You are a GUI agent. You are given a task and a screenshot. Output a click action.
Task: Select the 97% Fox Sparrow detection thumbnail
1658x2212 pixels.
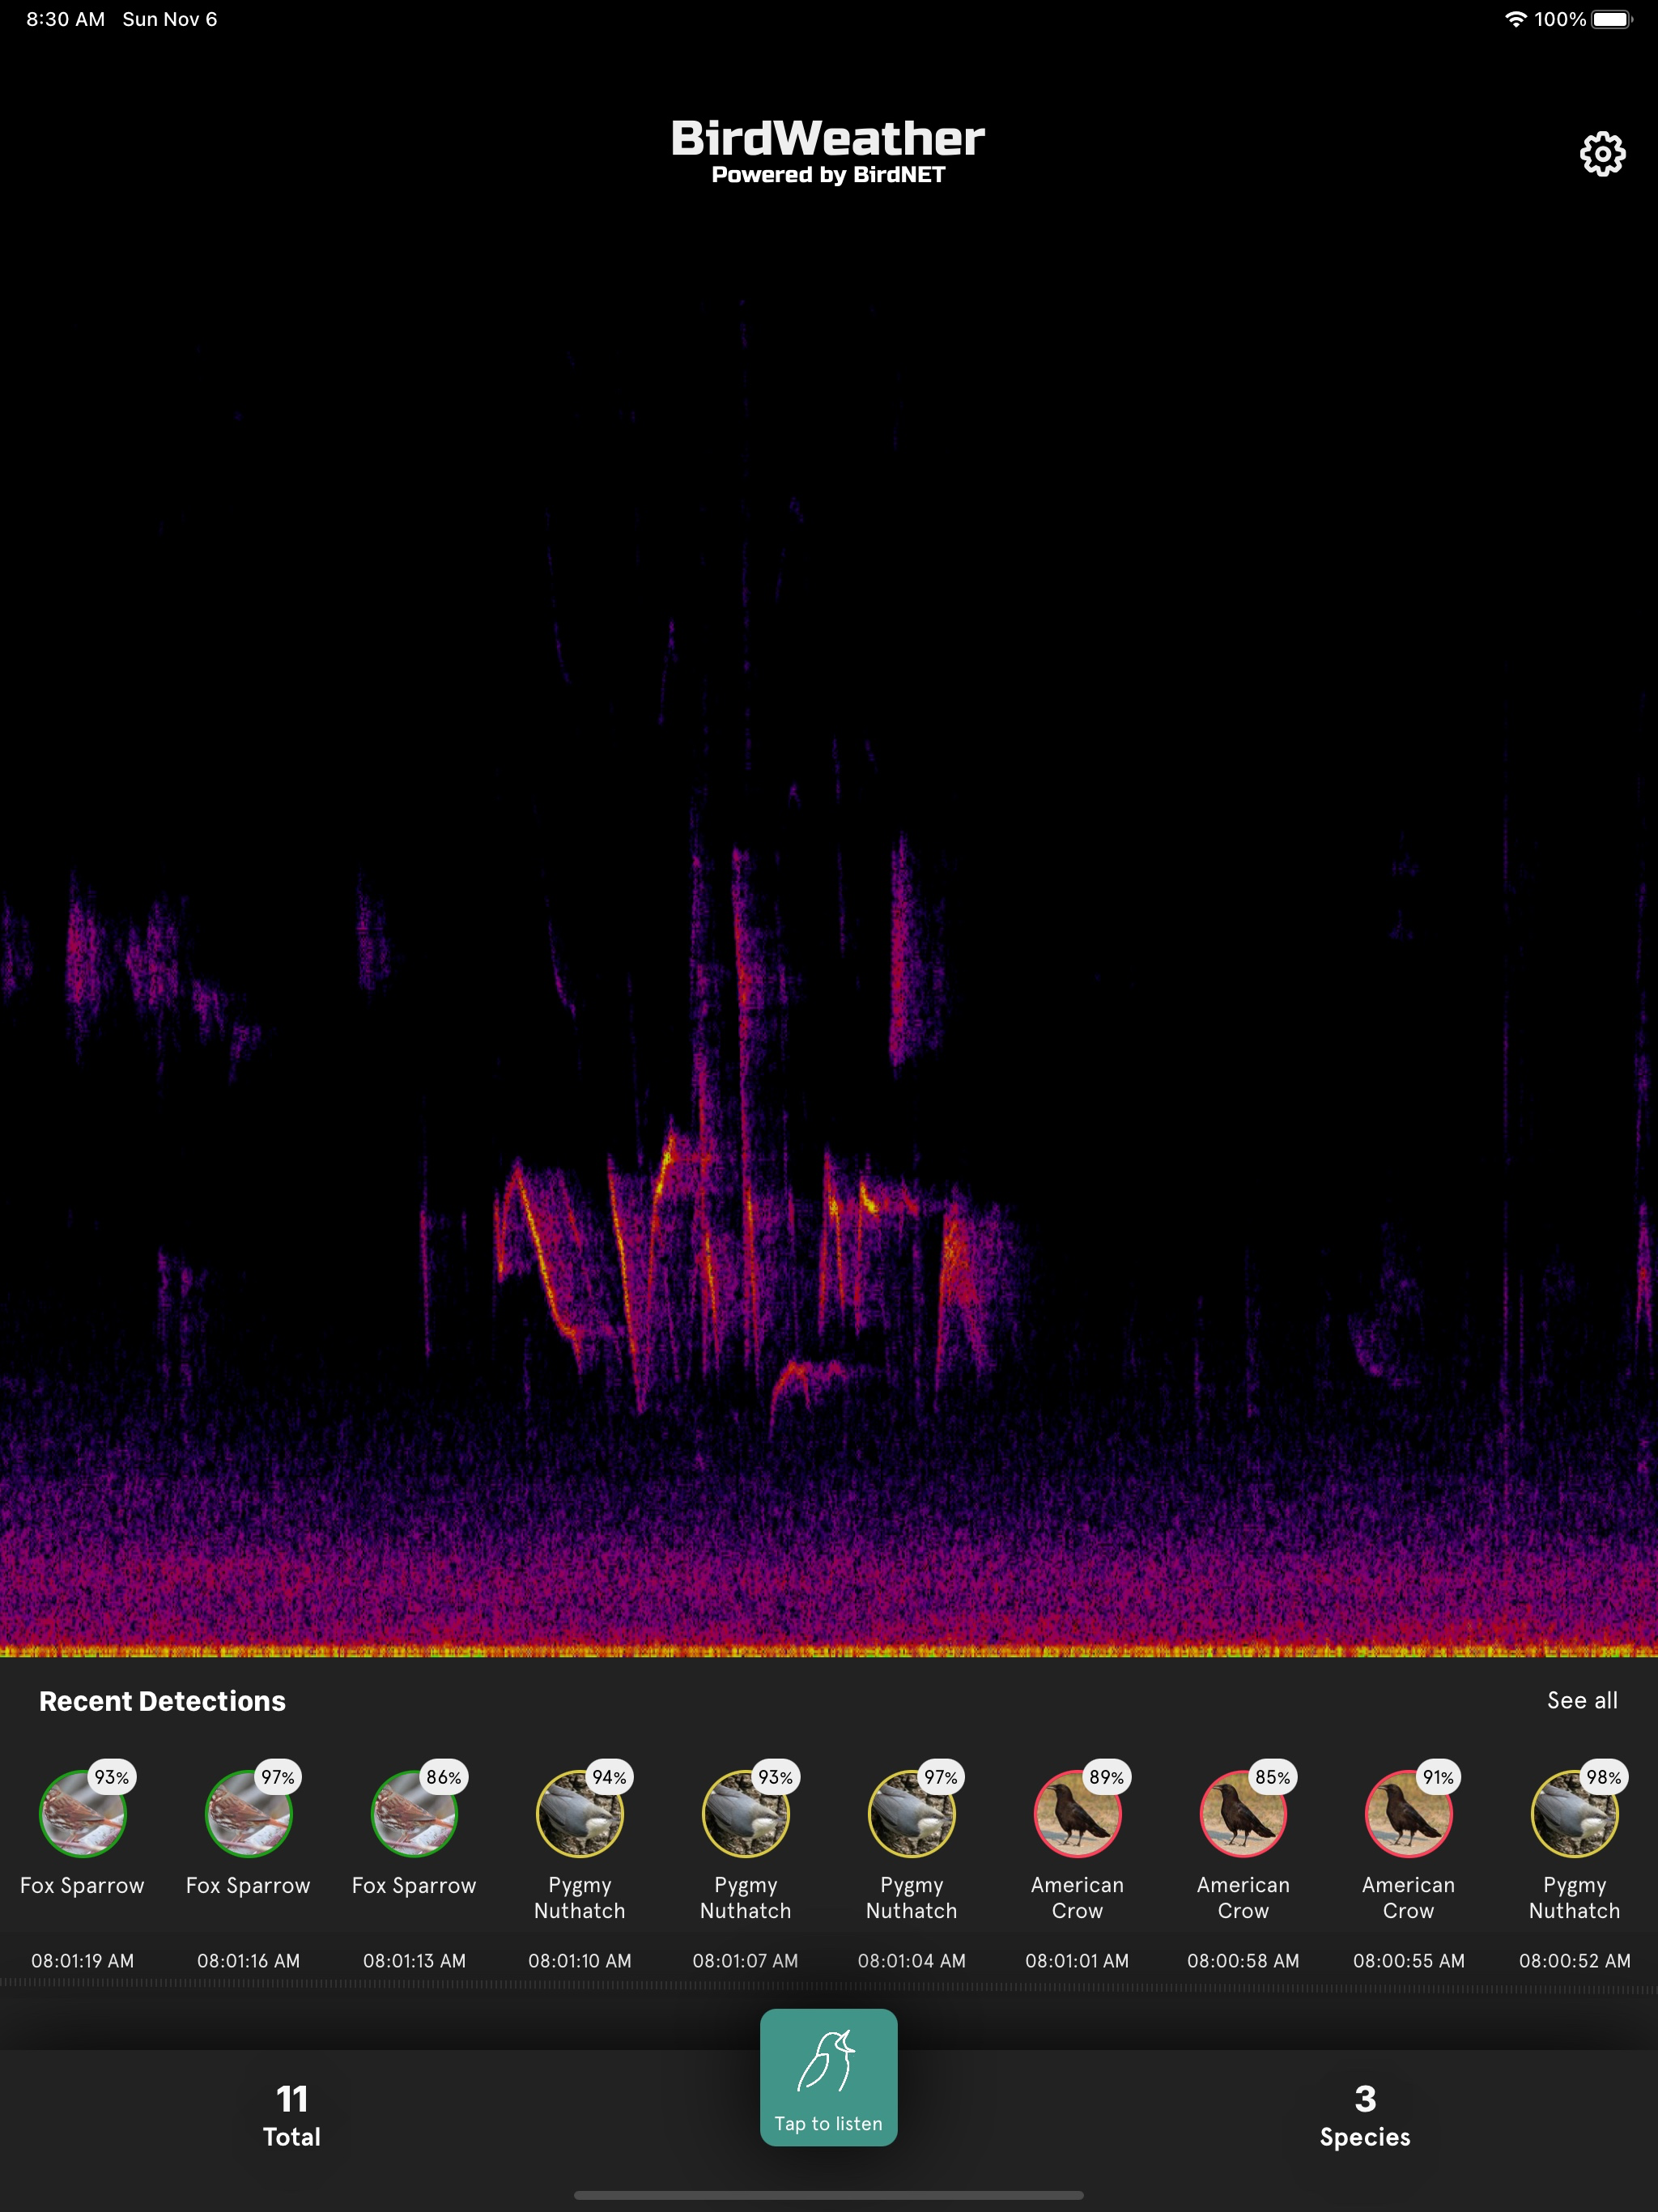(x=248, y=1813)
